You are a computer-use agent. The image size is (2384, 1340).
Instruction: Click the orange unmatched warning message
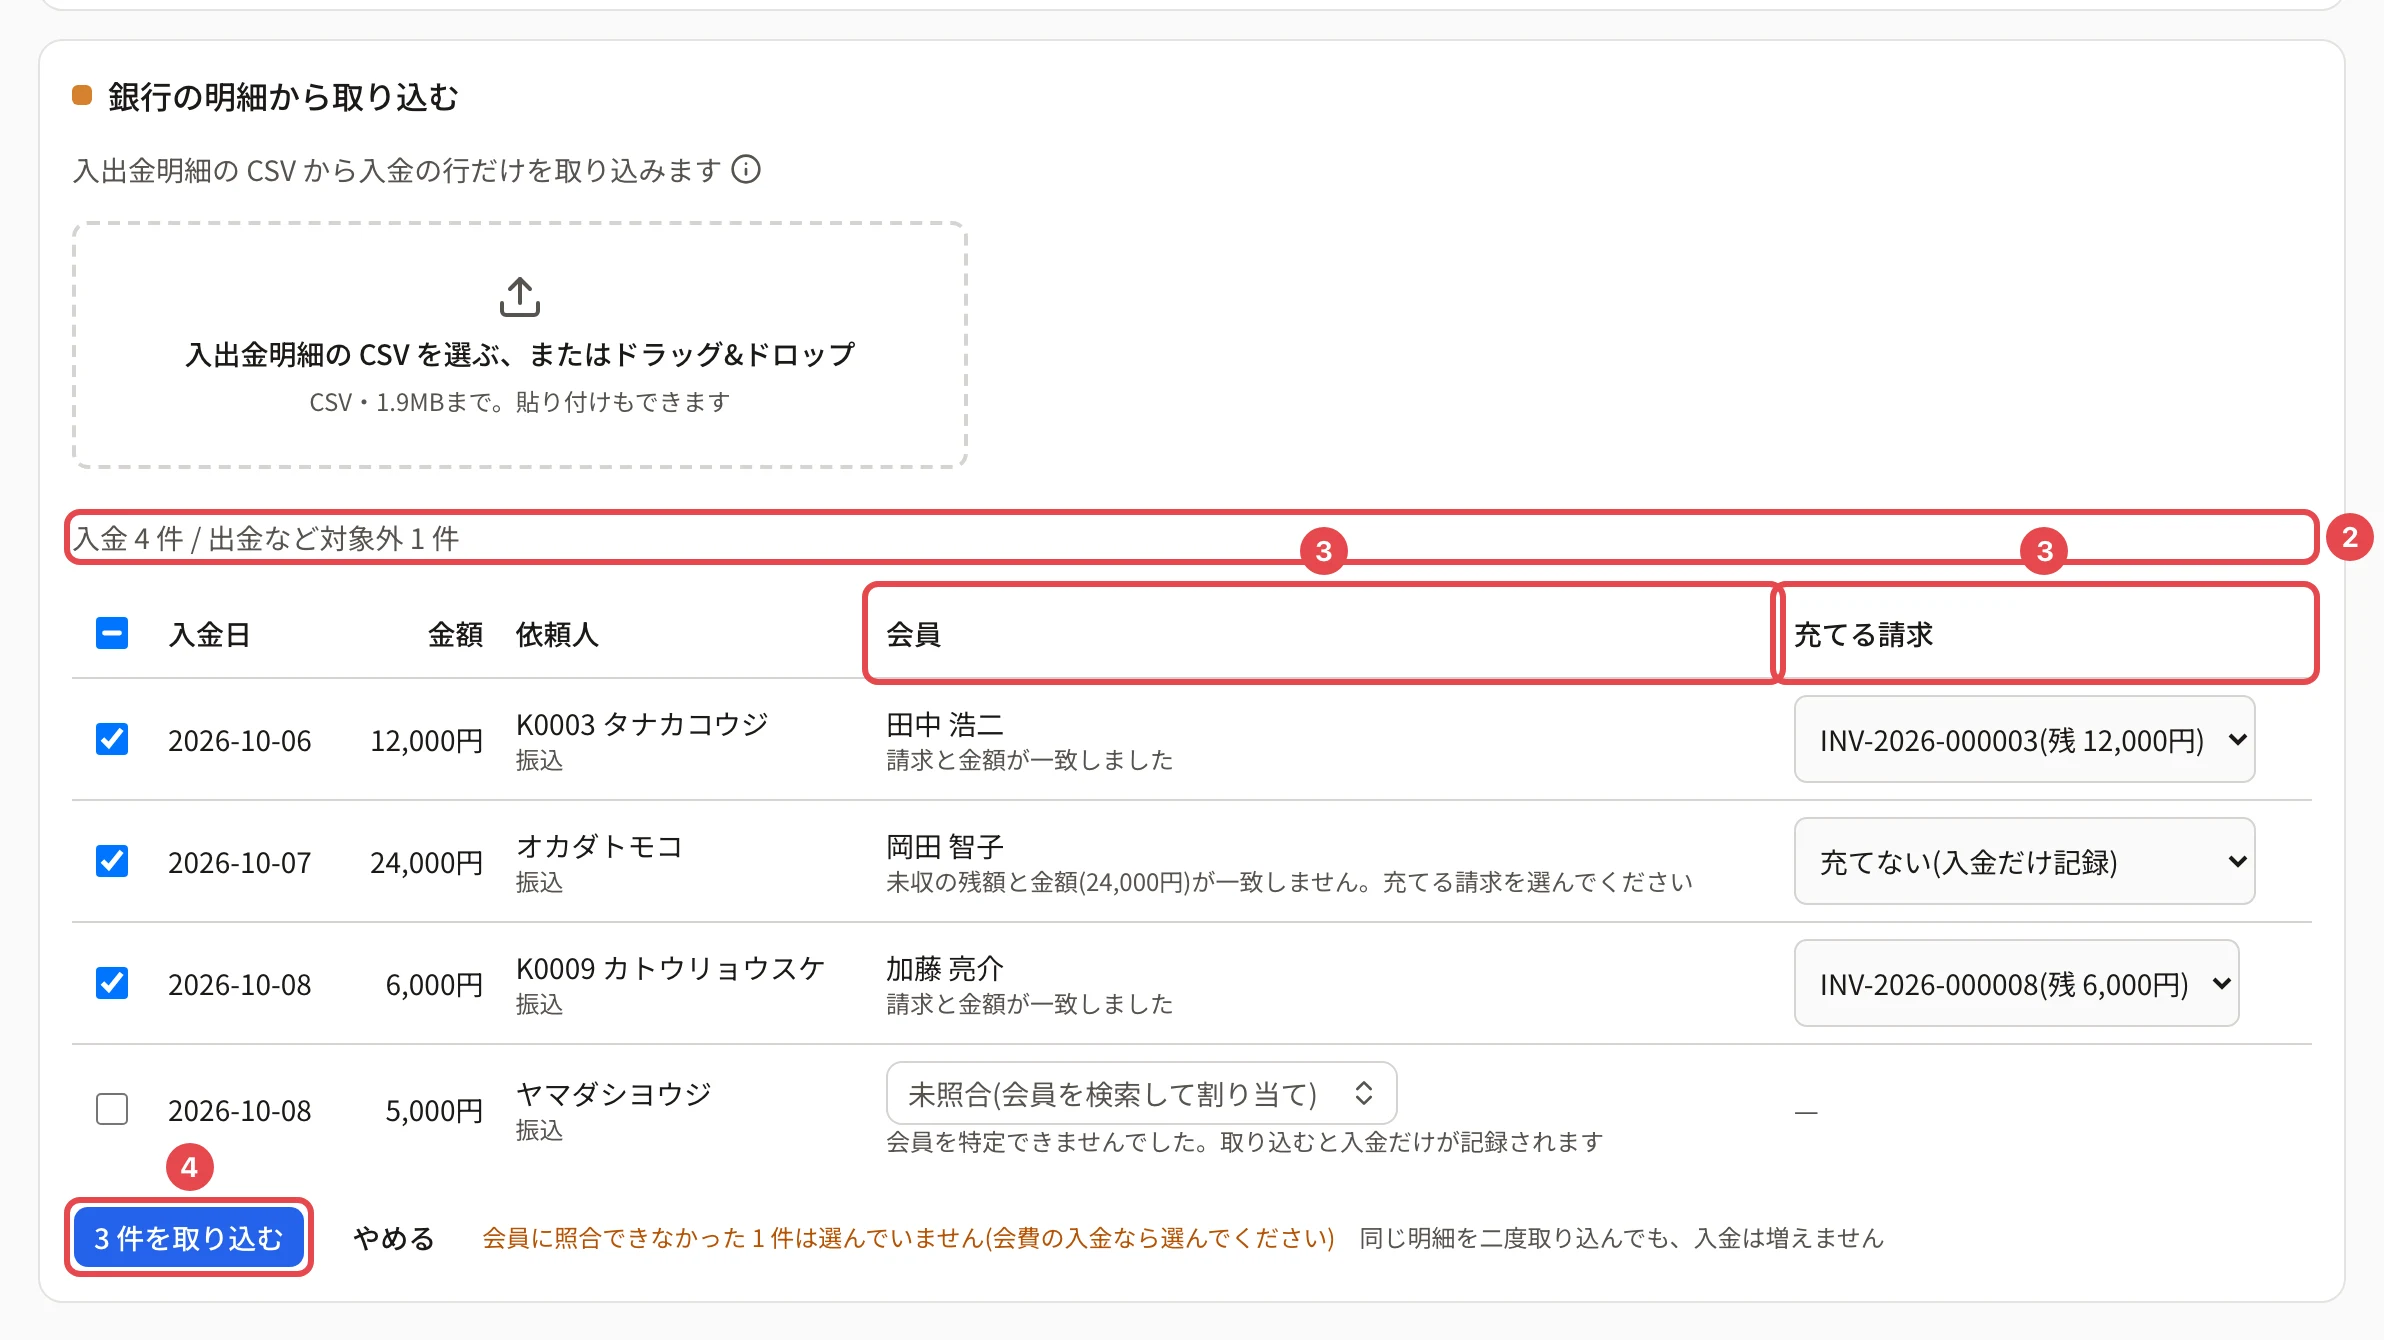[x=908, y=1238]
